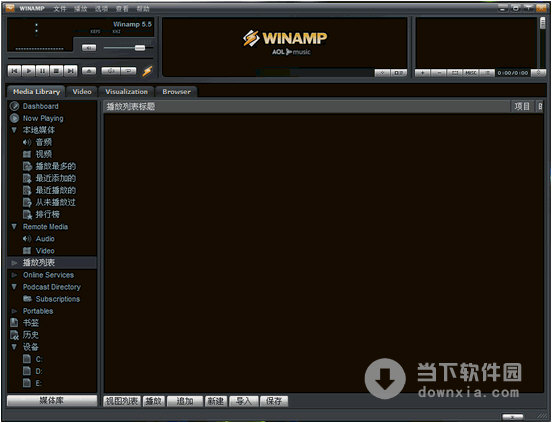Open the 文件 menu
Viewport: 552px width, 423px height.
(60, 8)
